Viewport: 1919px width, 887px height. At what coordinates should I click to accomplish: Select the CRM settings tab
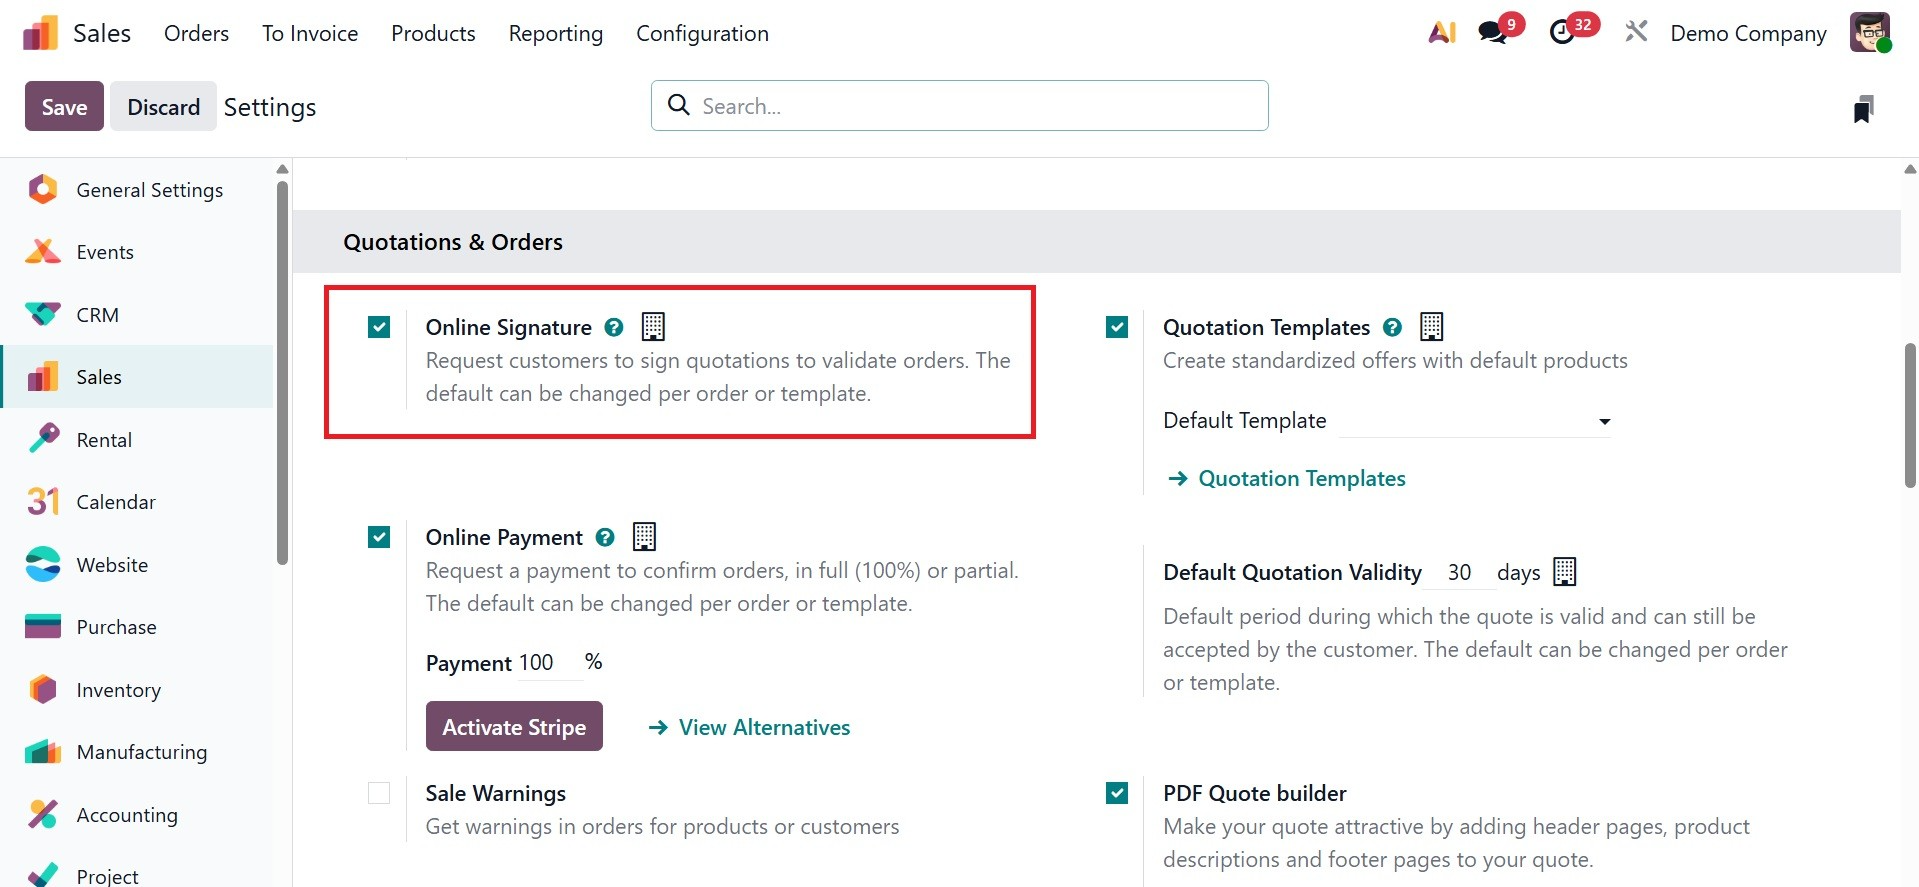click(x=97, y=315)
